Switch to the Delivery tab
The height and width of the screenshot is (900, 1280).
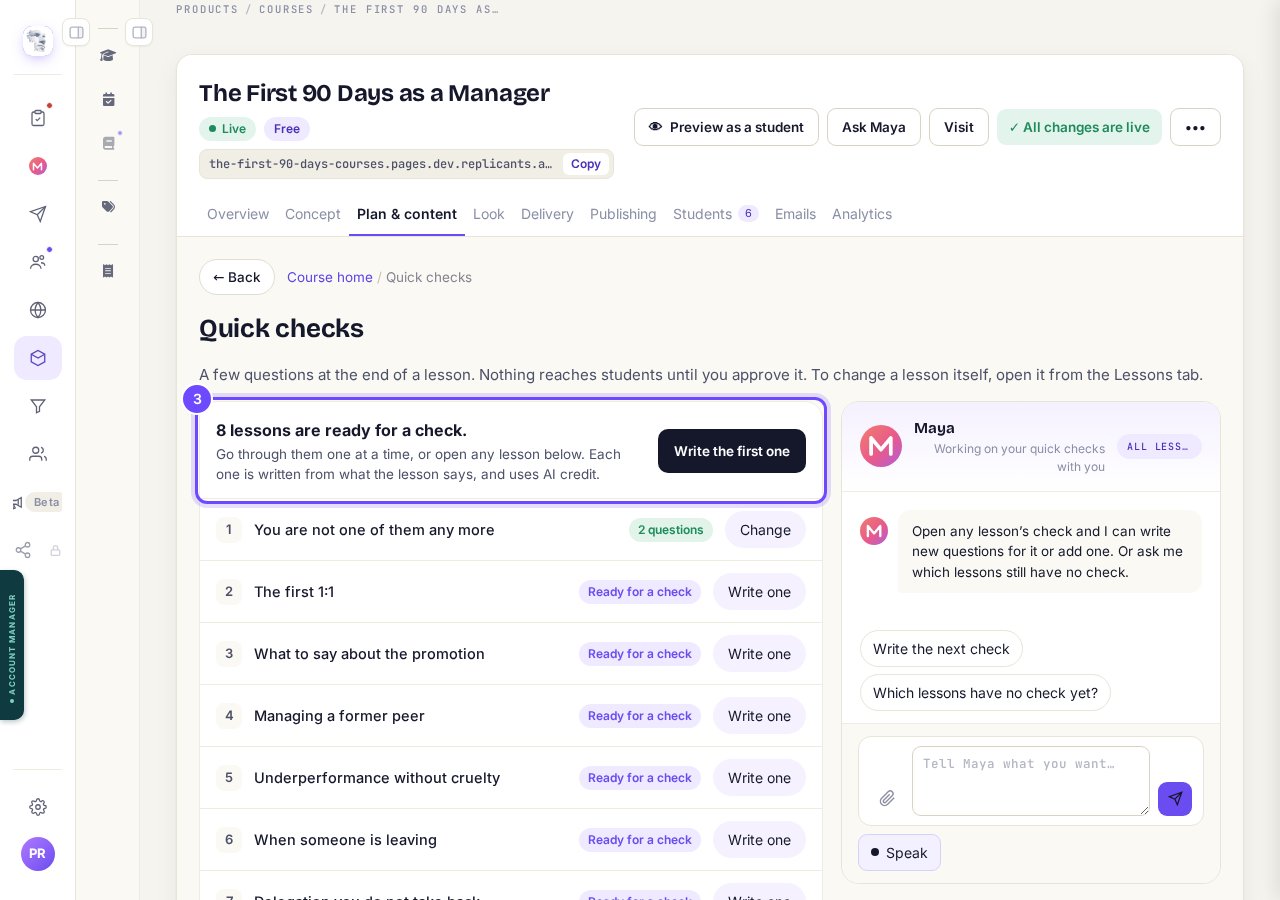(547, 214)
